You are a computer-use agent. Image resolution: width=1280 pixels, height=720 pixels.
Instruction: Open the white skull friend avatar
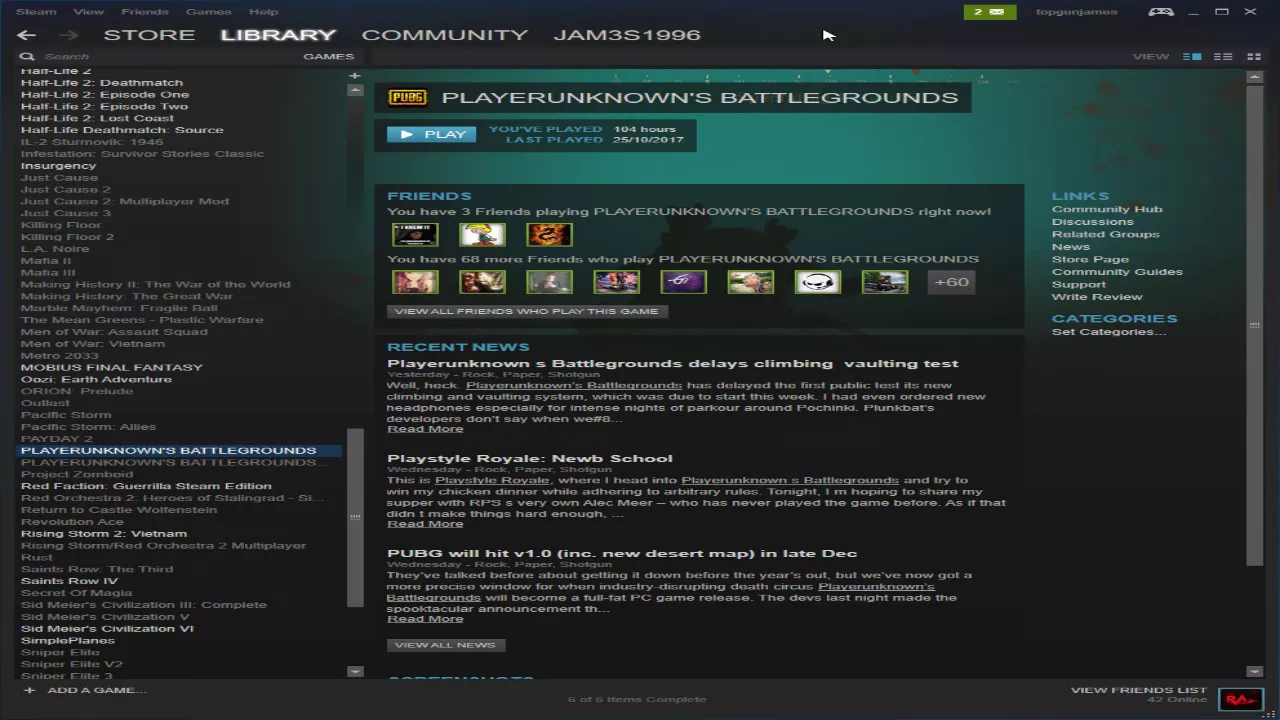(x=818, y=282)
